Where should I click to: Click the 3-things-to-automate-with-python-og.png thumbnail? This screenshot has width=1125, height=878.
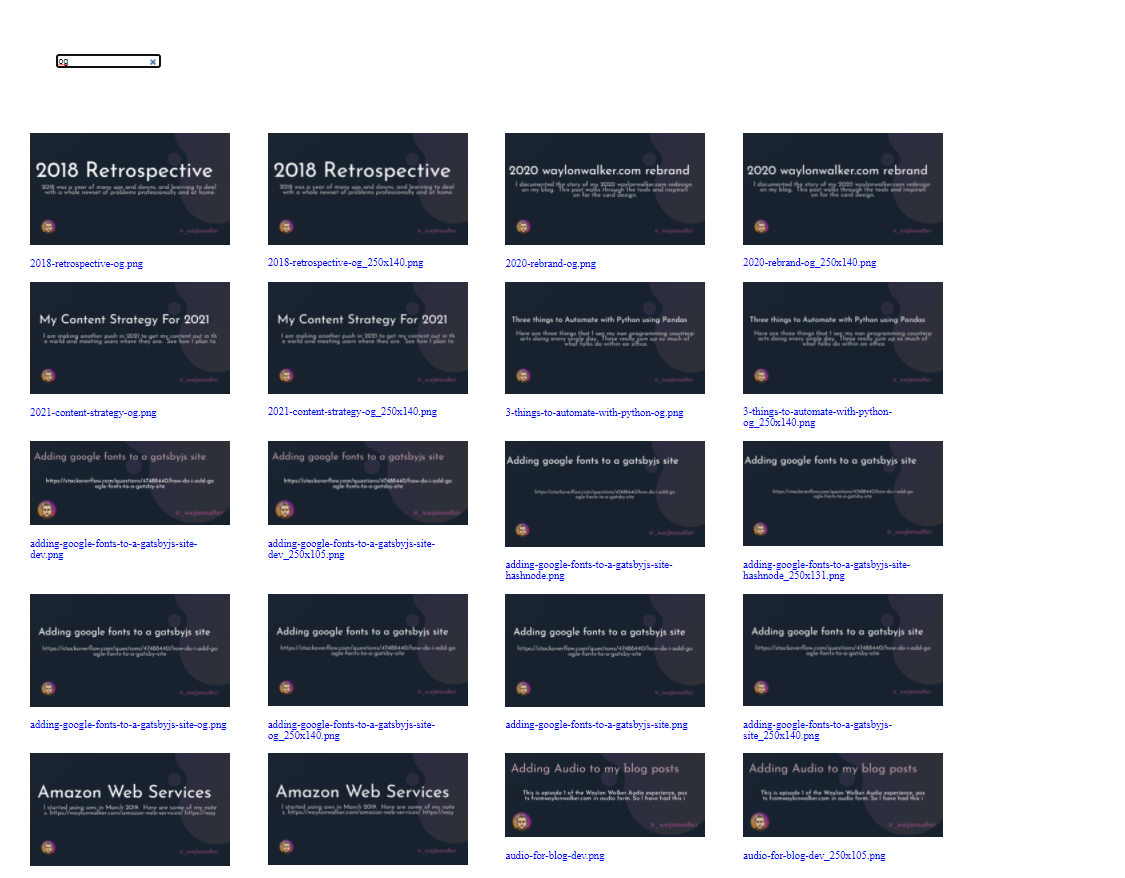605,338
